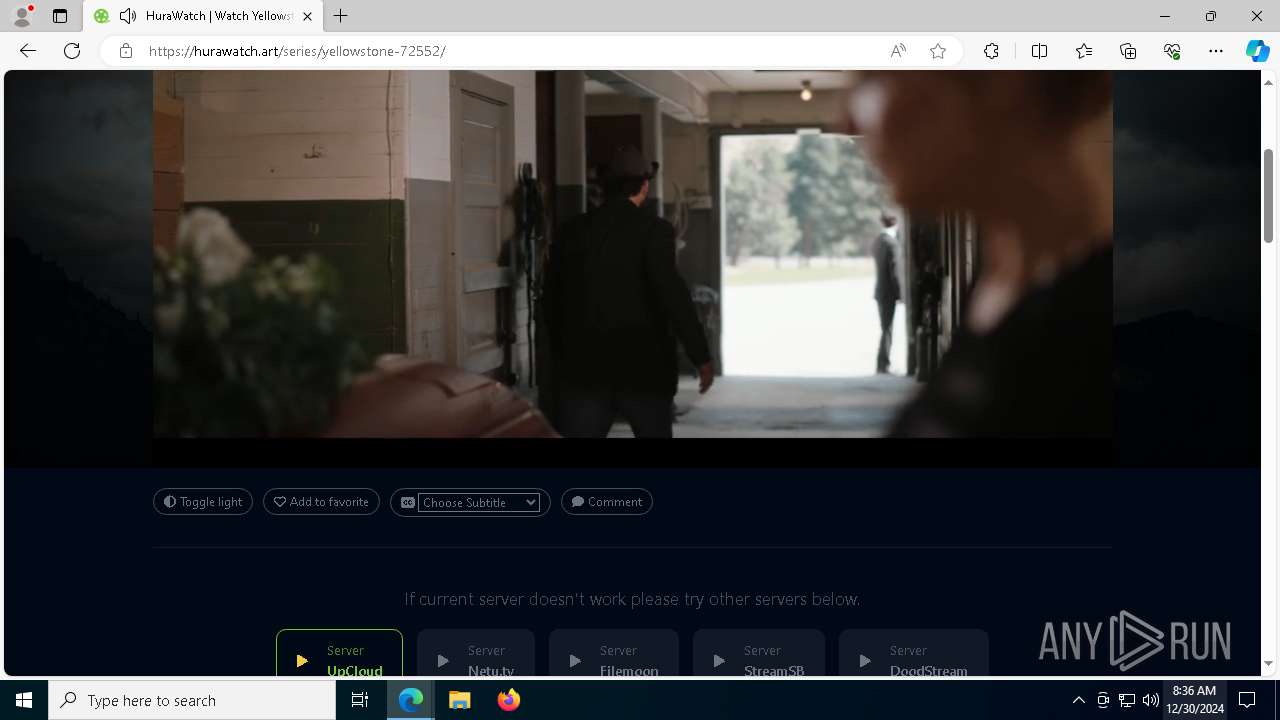Switch to Server DoodStream

tap(914, 653)
